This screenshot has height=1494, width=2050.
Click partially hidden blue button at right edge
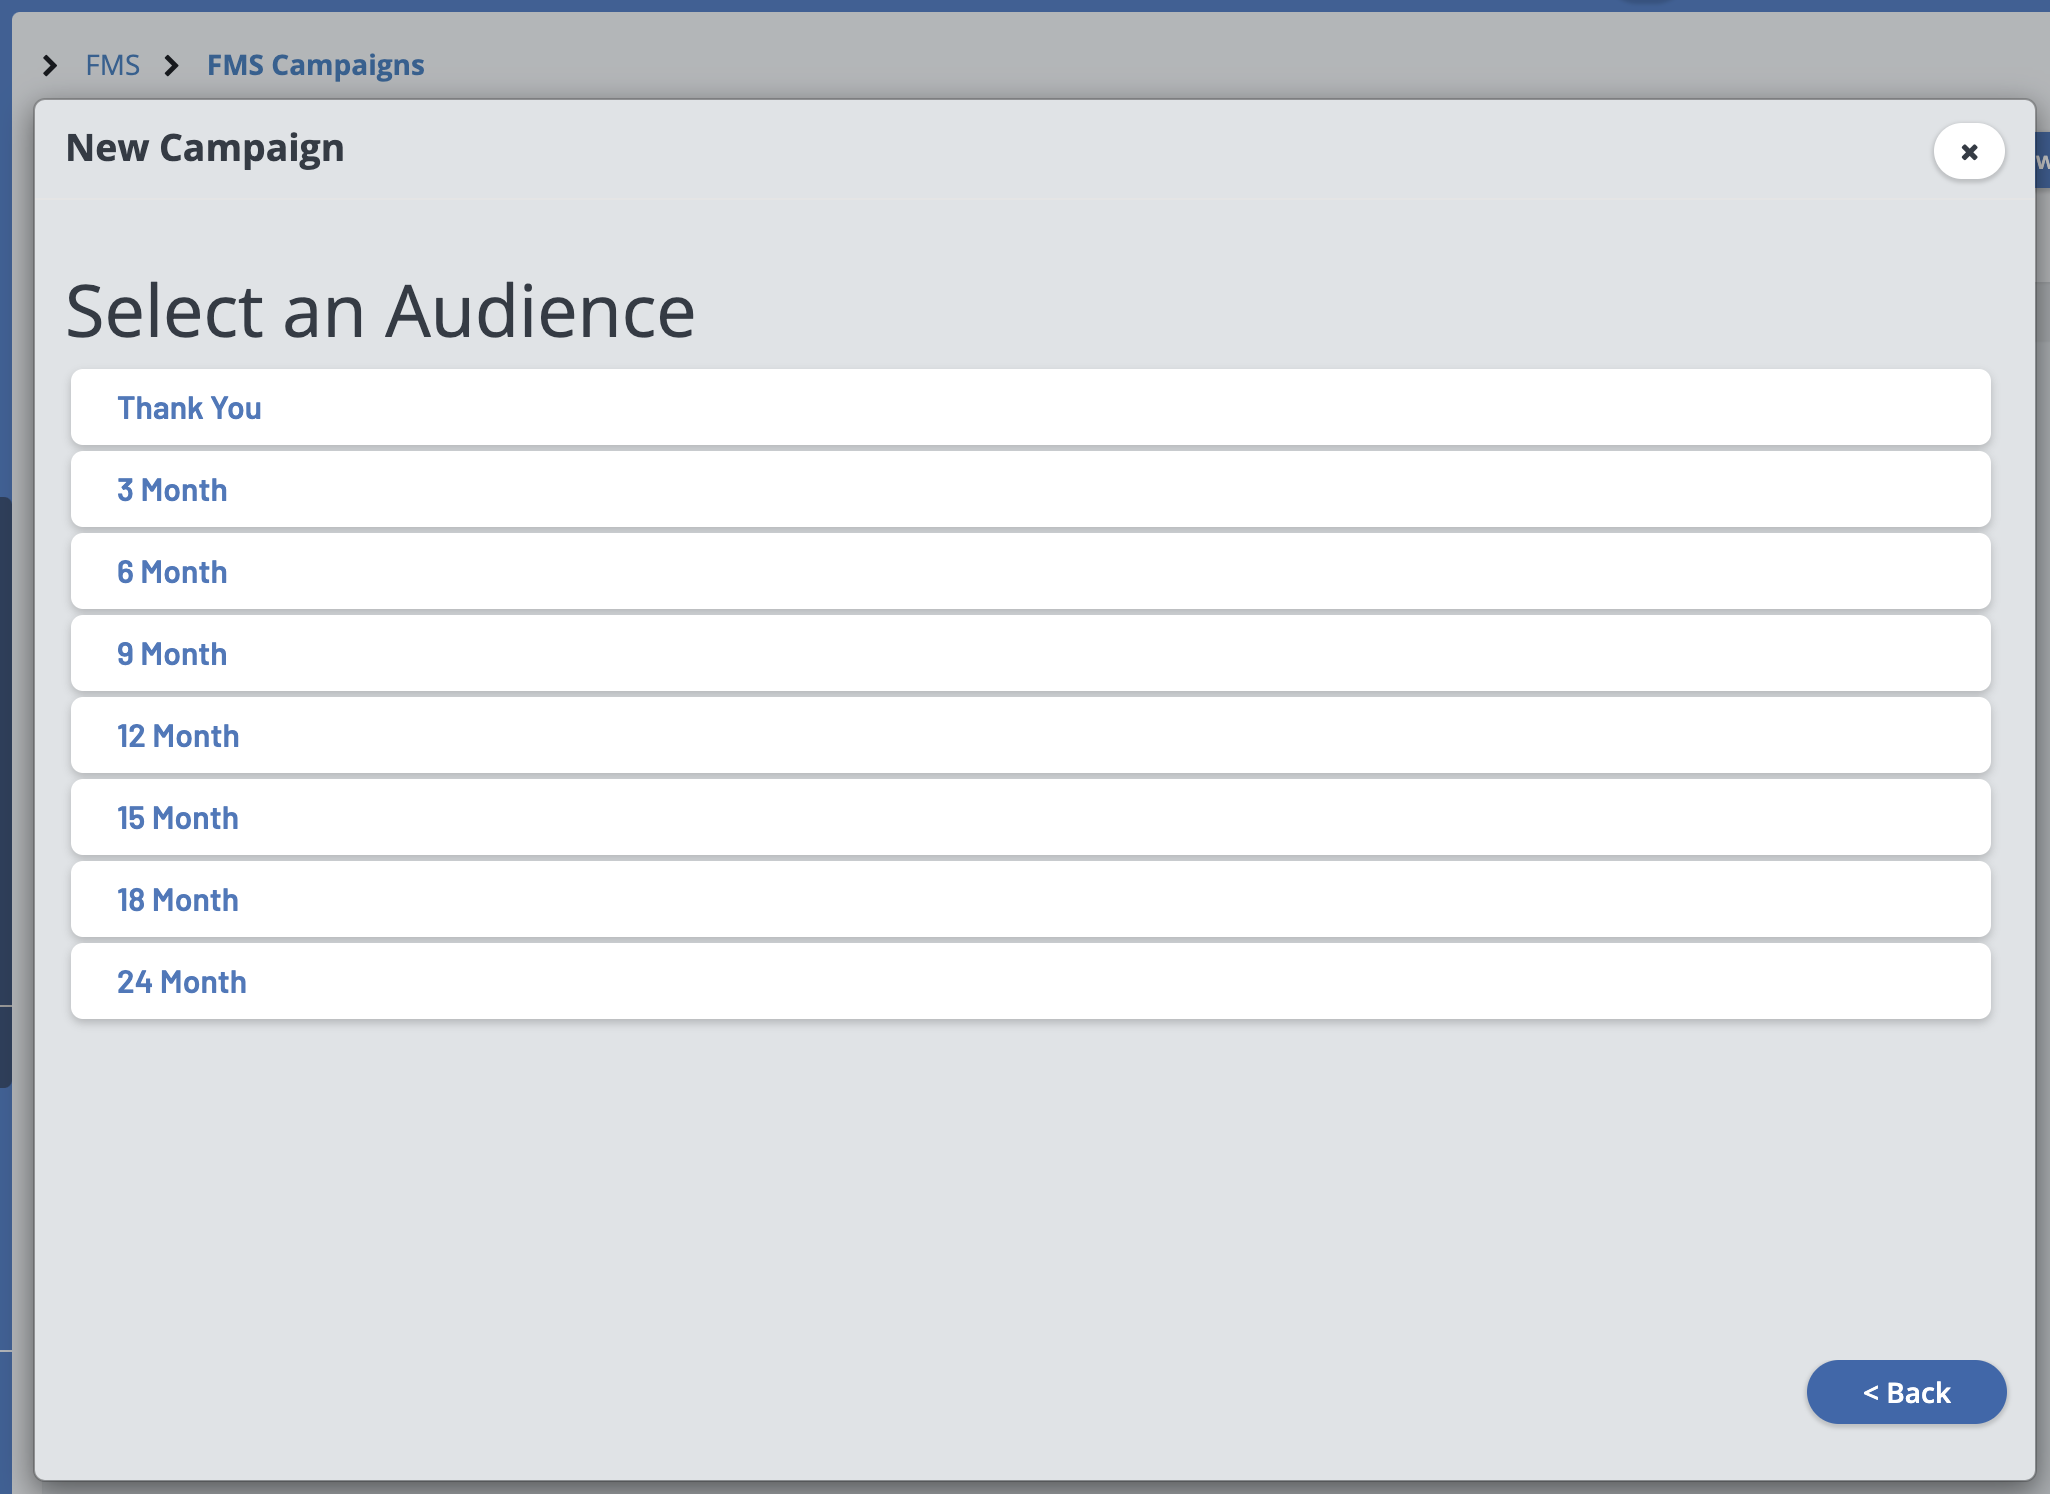2042,161
